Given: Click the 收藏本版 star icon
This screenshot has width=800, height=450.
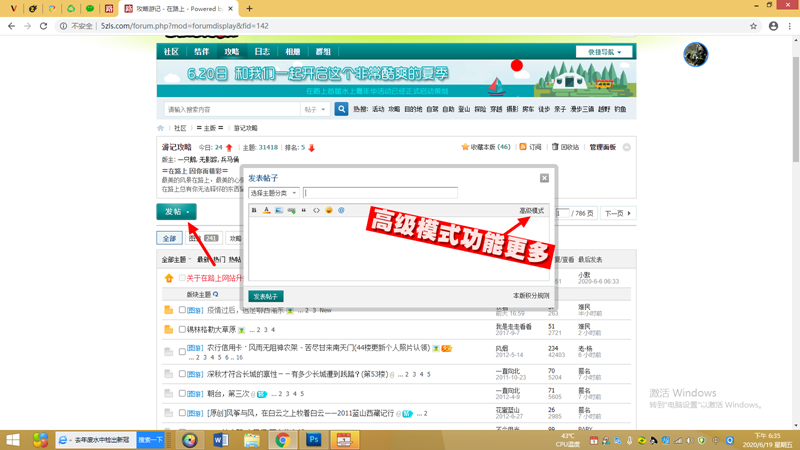Looking at the screenshot, I should pos(465,147).
